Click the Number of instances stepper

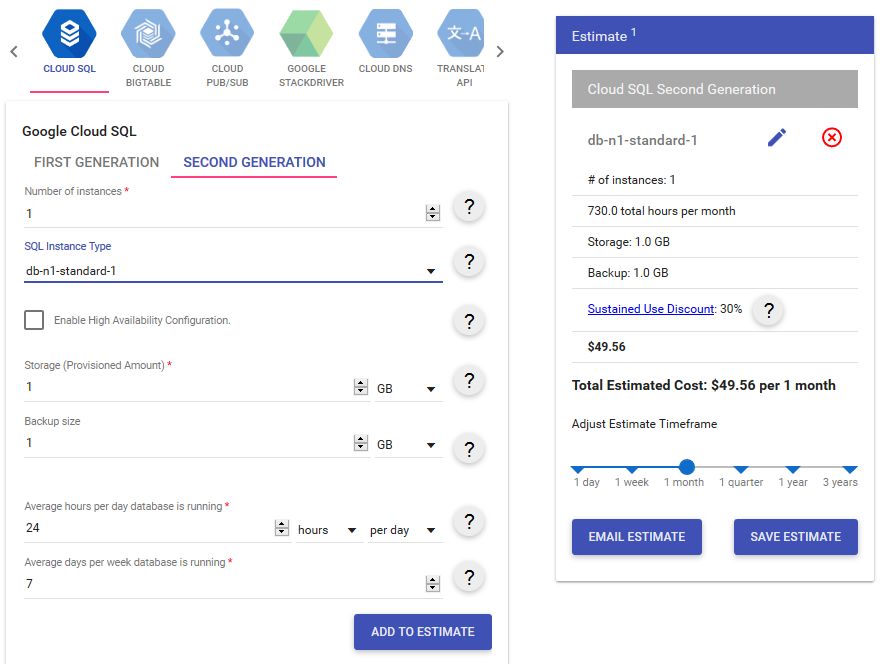click(433, 213)
